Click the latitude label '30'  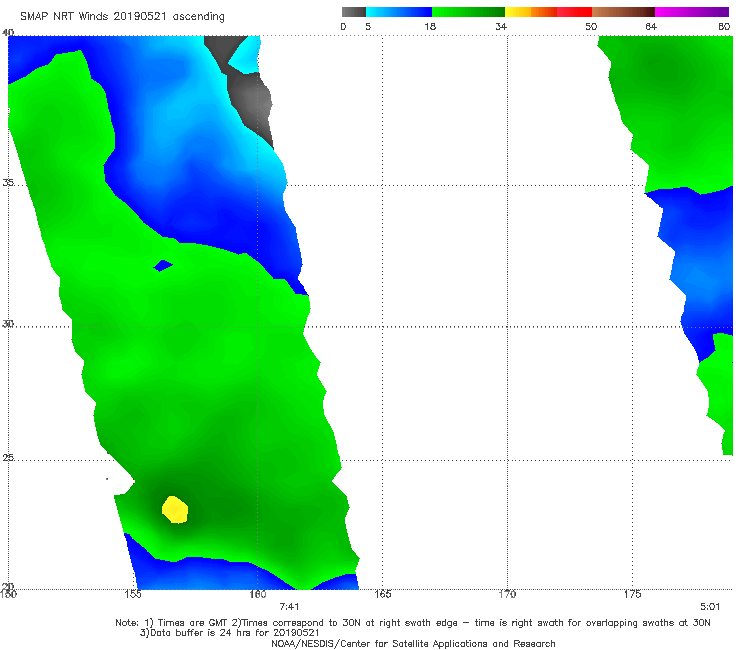[x=8, y=324]
